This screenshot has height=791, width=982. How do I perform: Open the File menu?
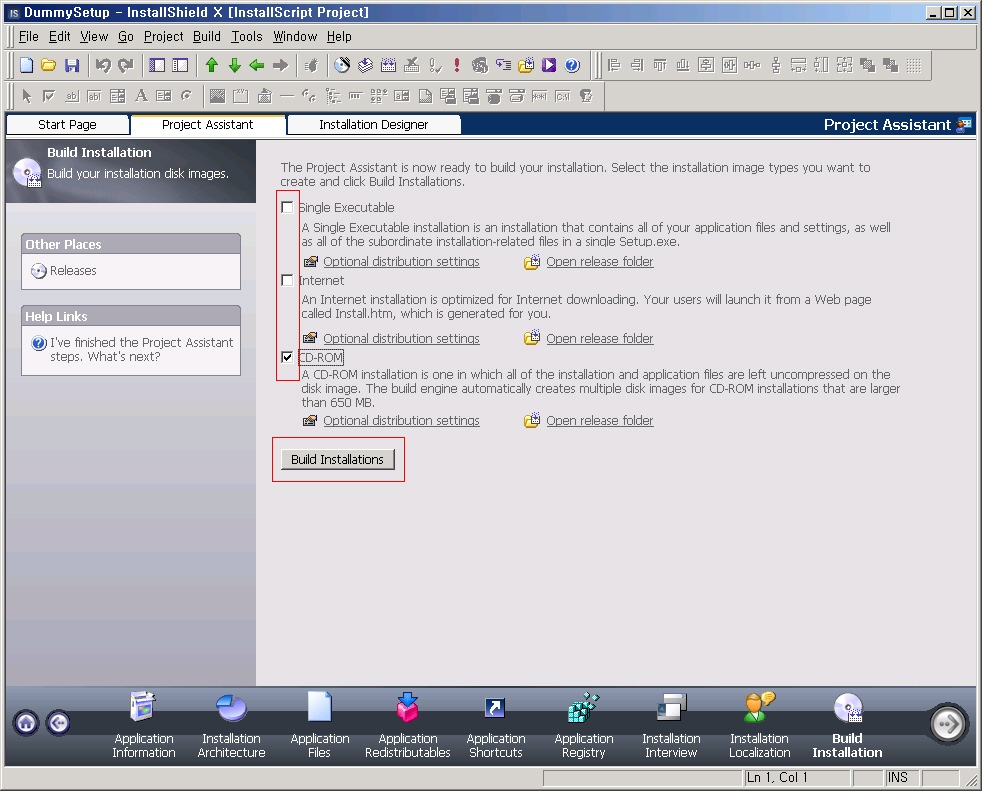28,36
